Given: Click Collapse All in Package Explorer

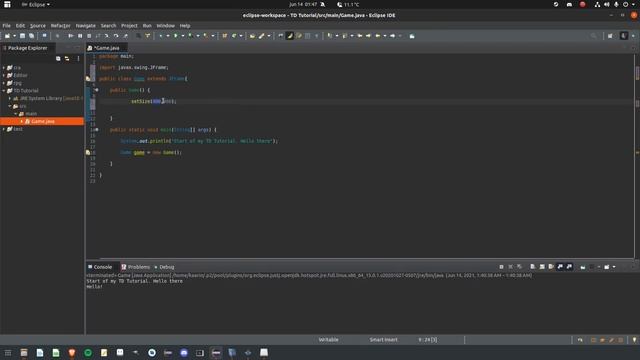Looking at the screenshot, I should pos(58,58).
